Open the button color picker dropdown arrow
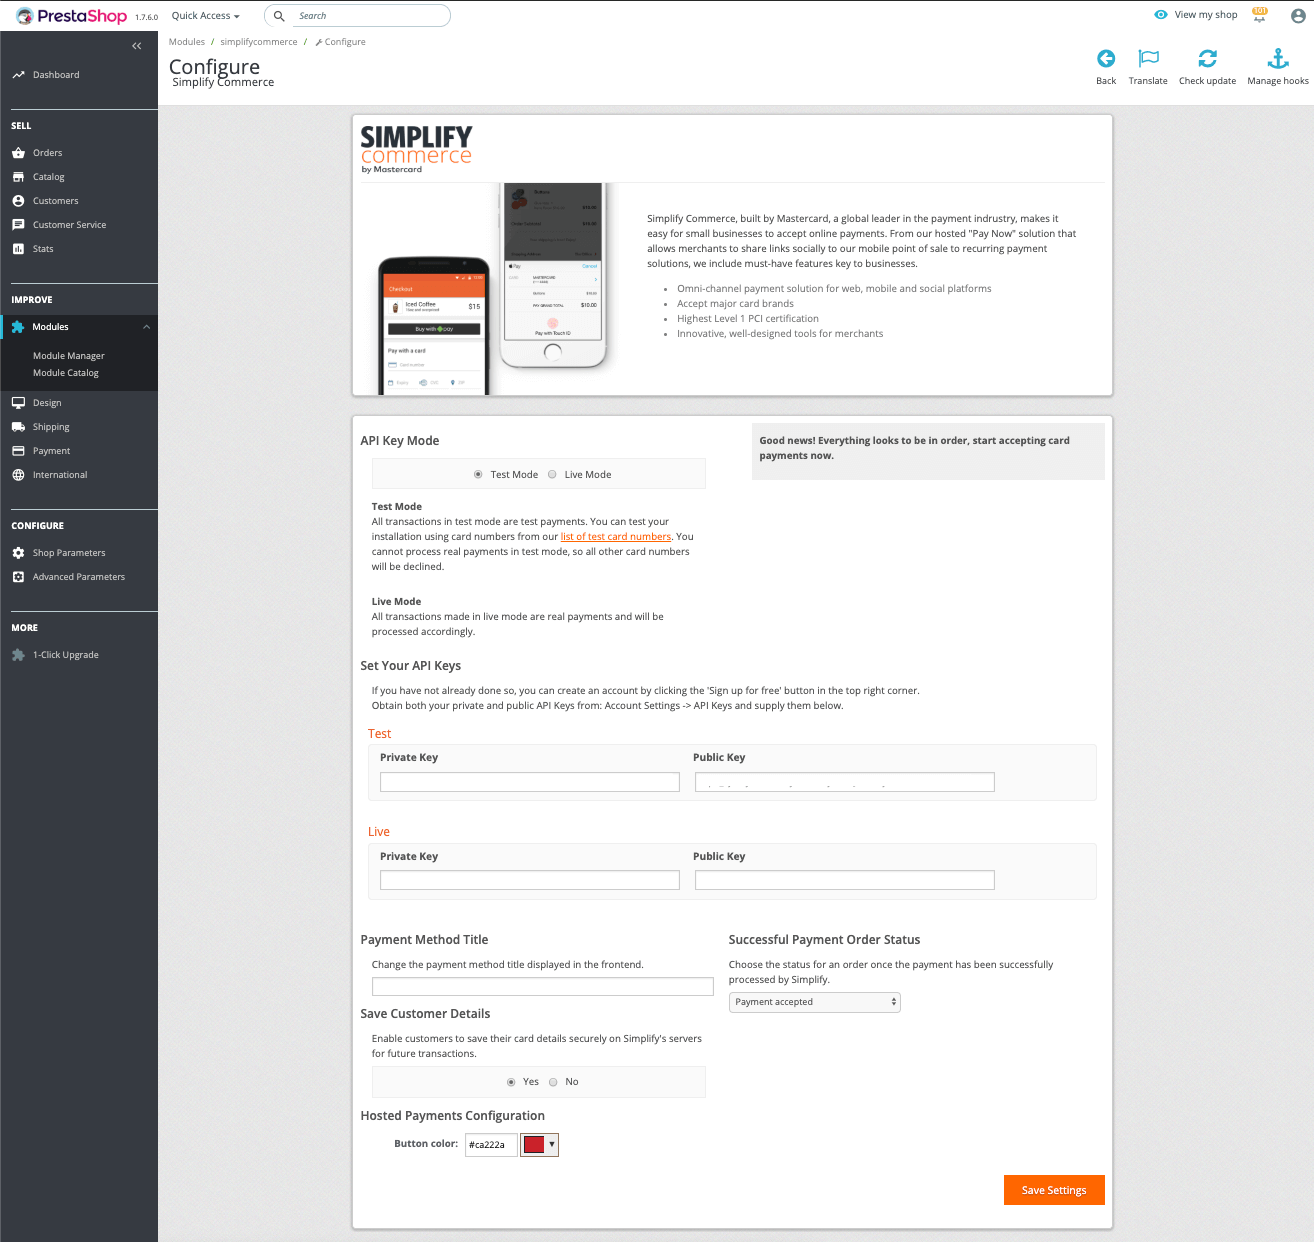 (552, 1144)
